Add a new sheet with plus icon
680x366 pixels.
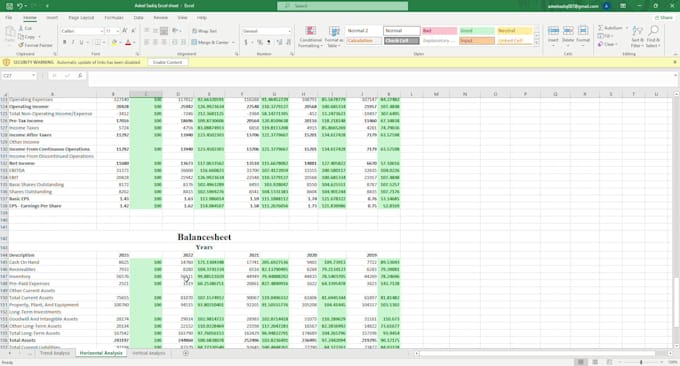tap(186, 353)
